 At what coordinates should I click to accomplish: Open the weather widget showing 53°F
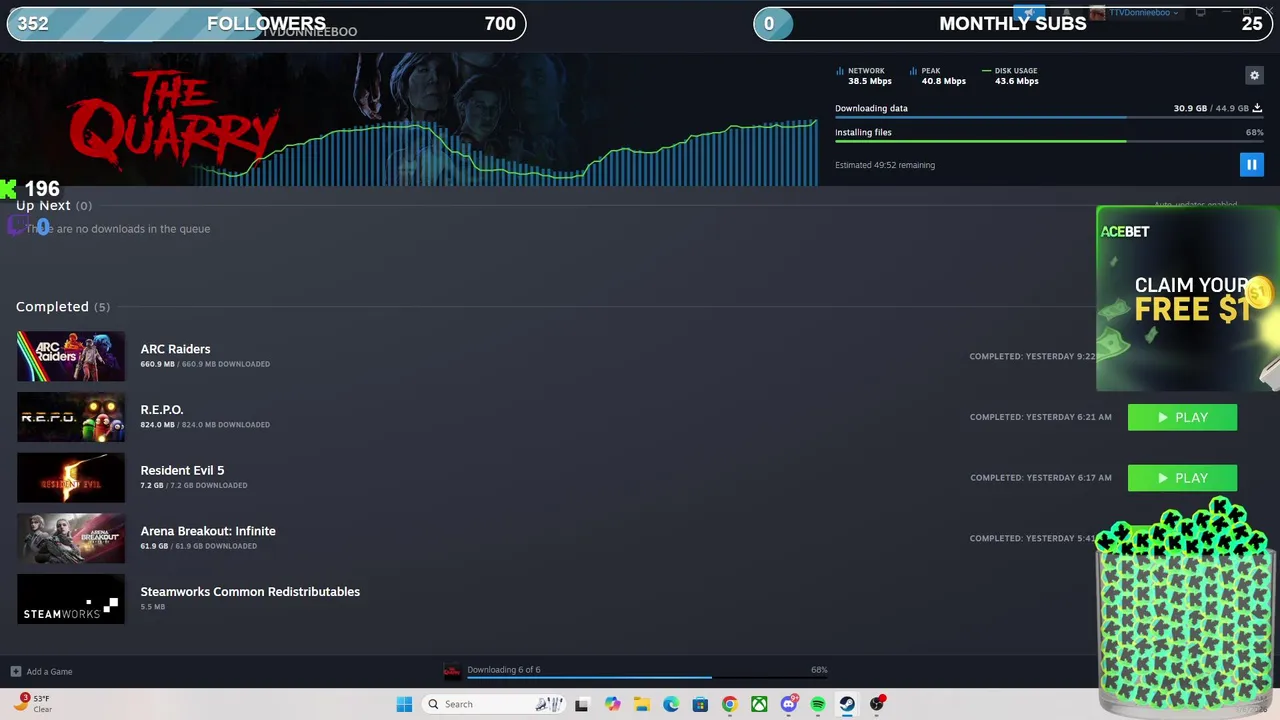(x=33, y=703)
